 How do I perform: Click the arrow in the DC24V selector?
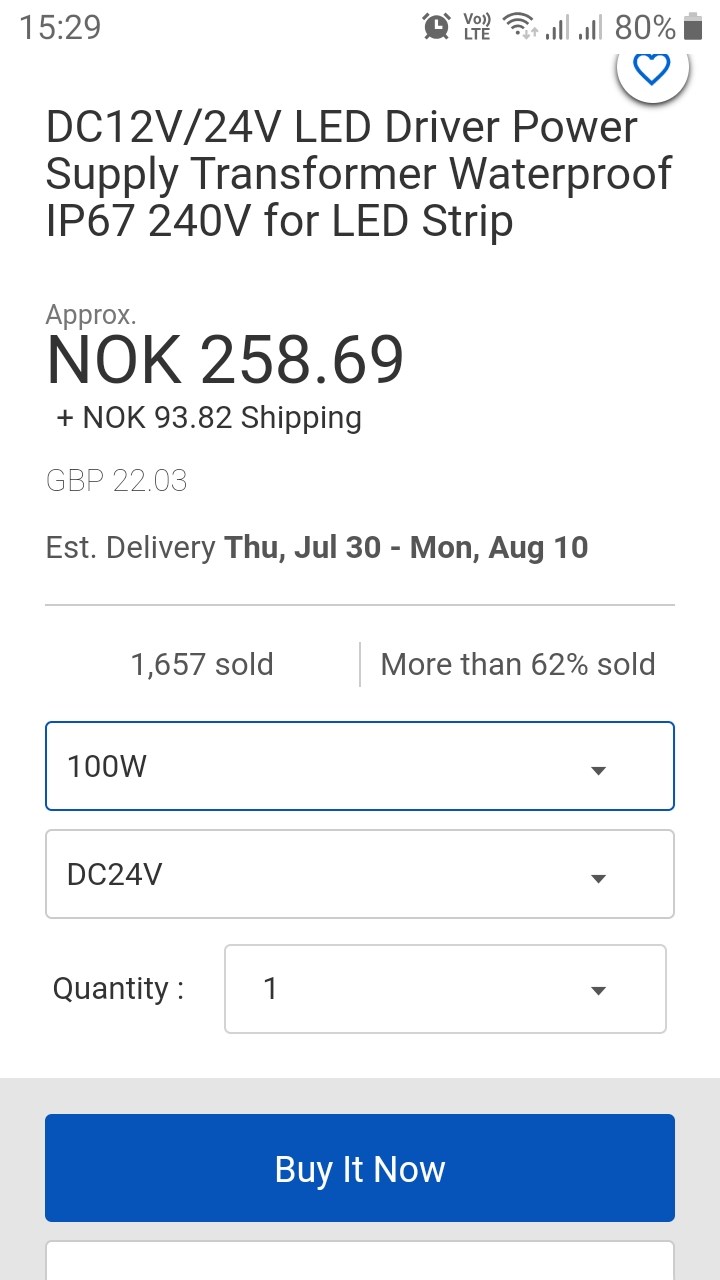[598, 878]
